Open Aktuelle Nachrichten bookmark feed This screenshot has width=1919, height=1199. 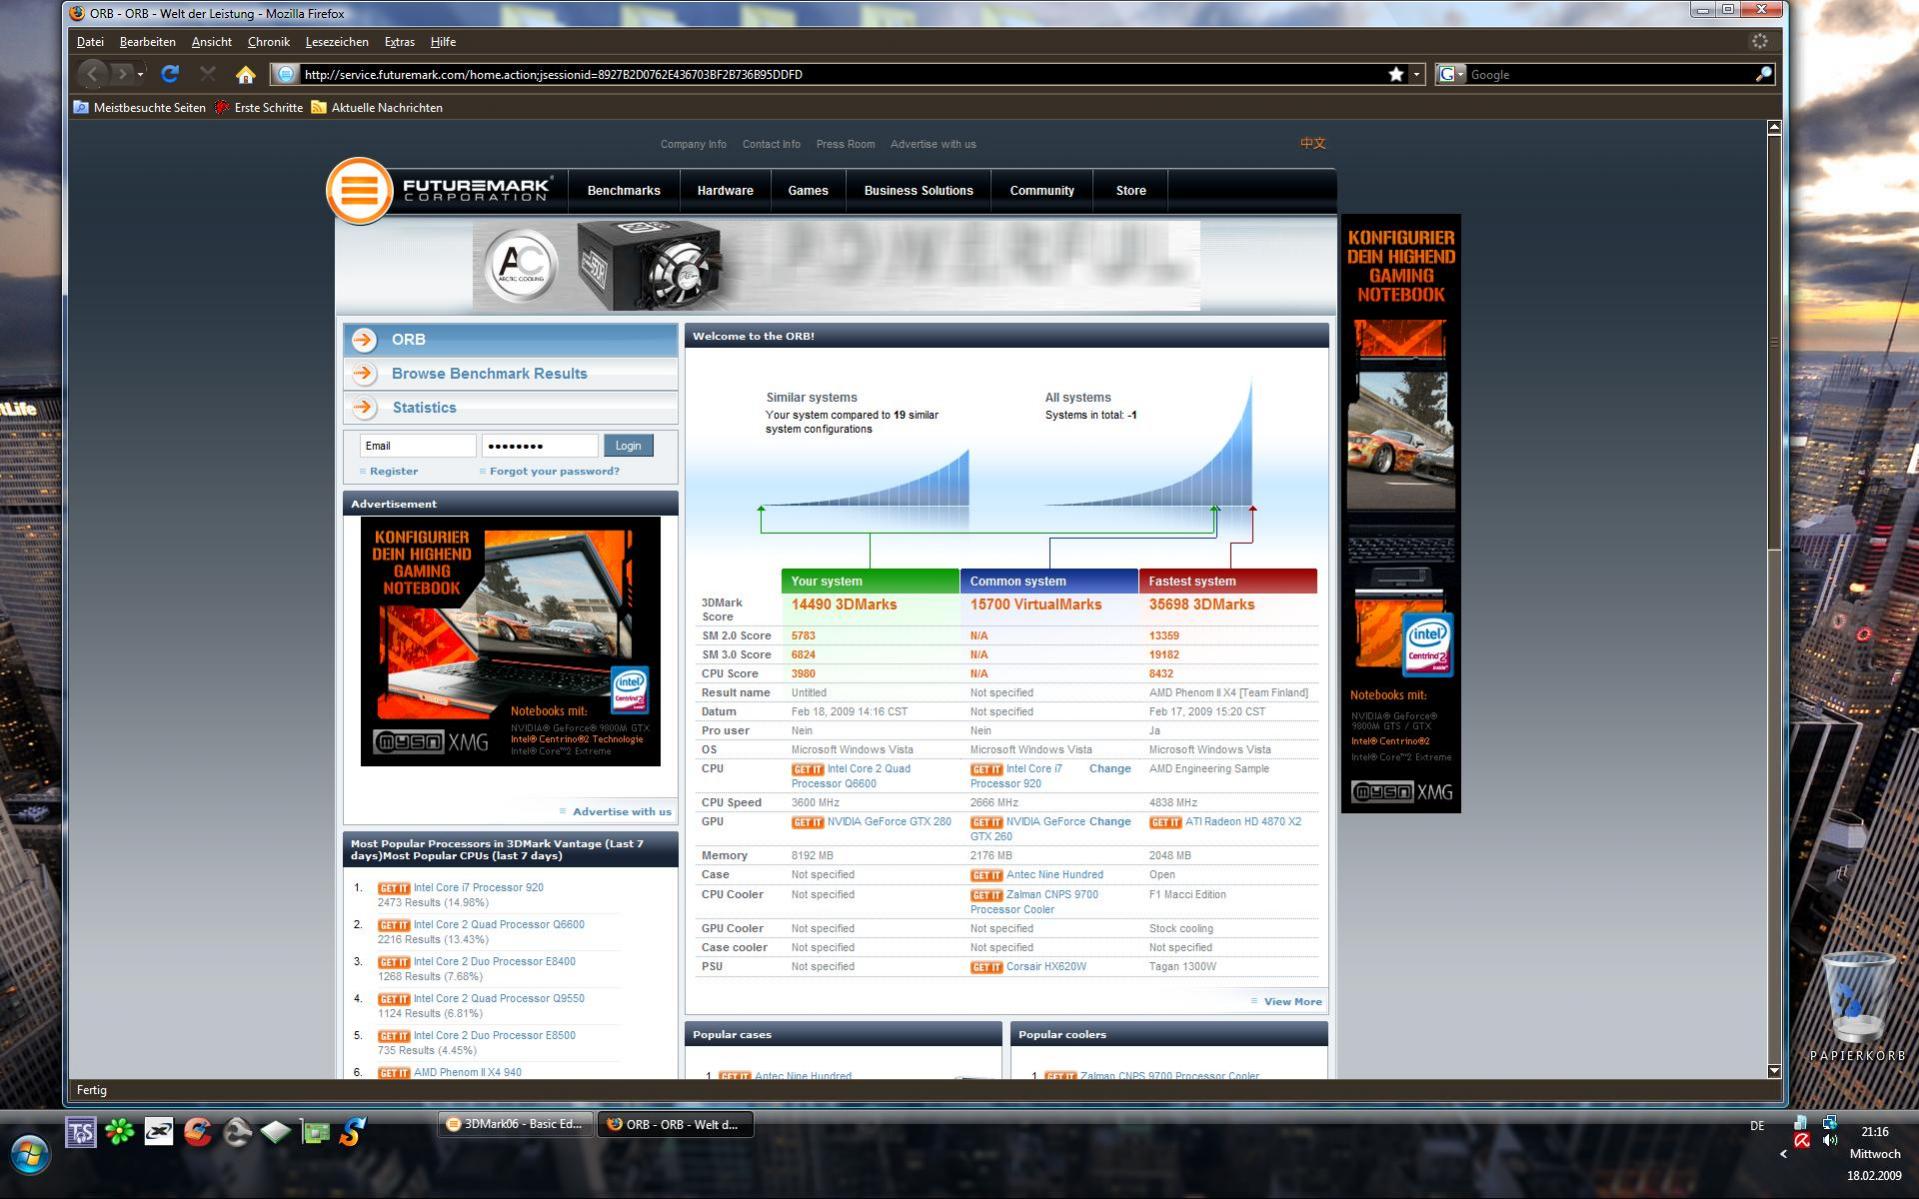point(377,108)
